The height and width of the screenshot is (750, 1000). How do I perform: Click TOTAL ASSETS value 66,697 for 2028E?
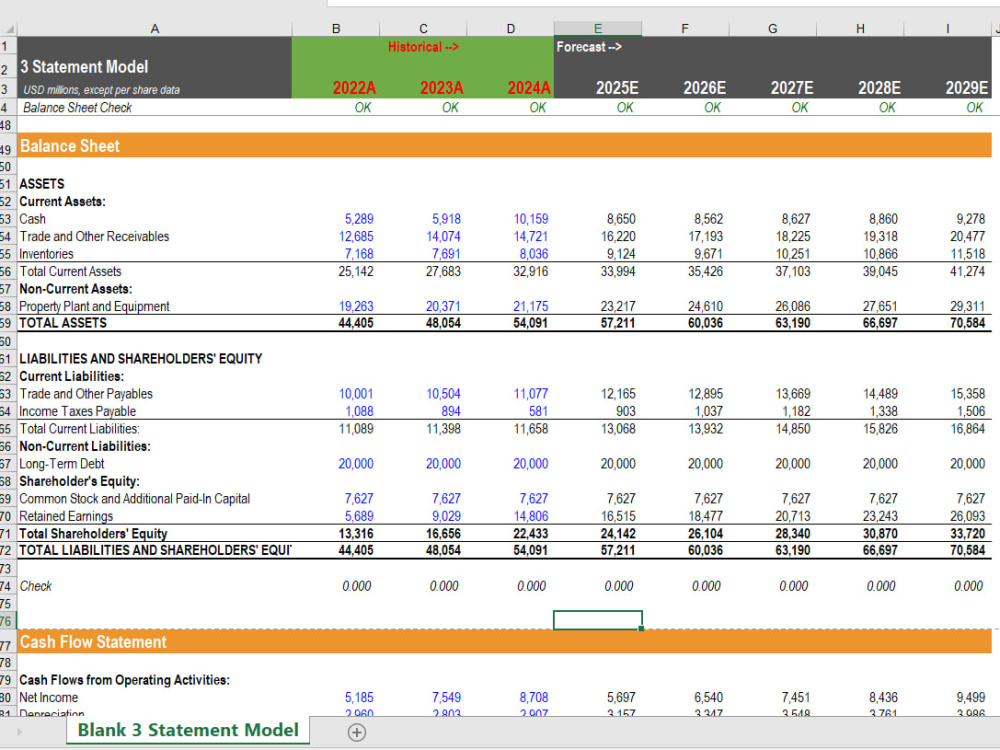pos(880,323)
